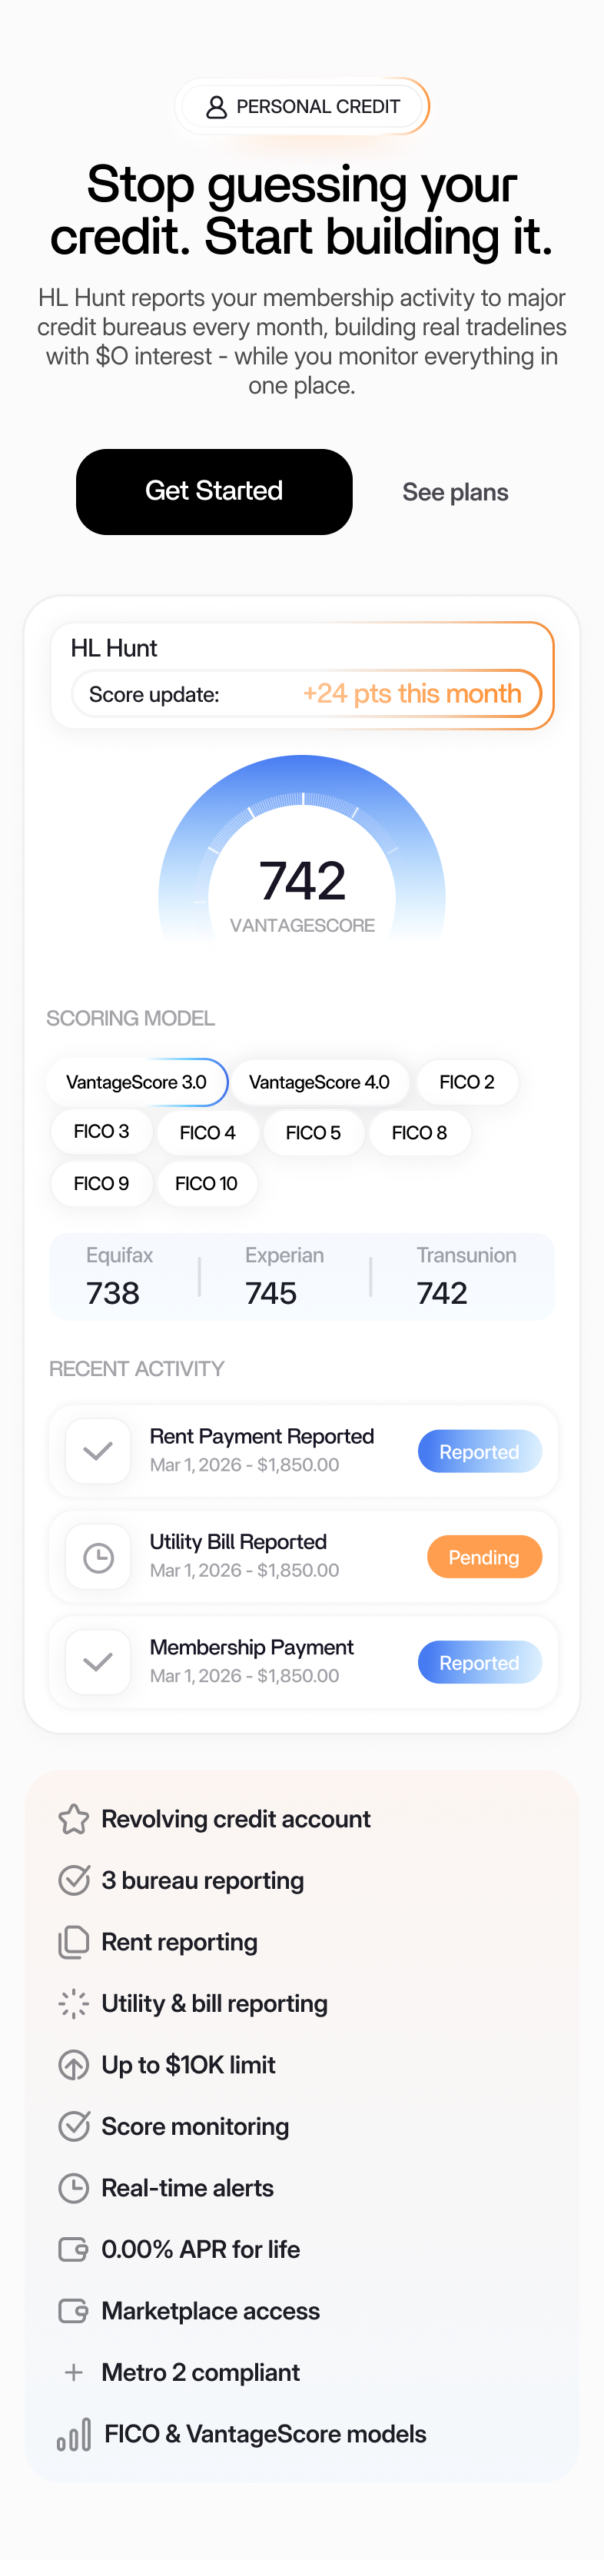Viewport: 604px width, 2560px height.
Task: Click the checkmark icon on Rent Payment Reported
Action: [x=98, y=1451]
